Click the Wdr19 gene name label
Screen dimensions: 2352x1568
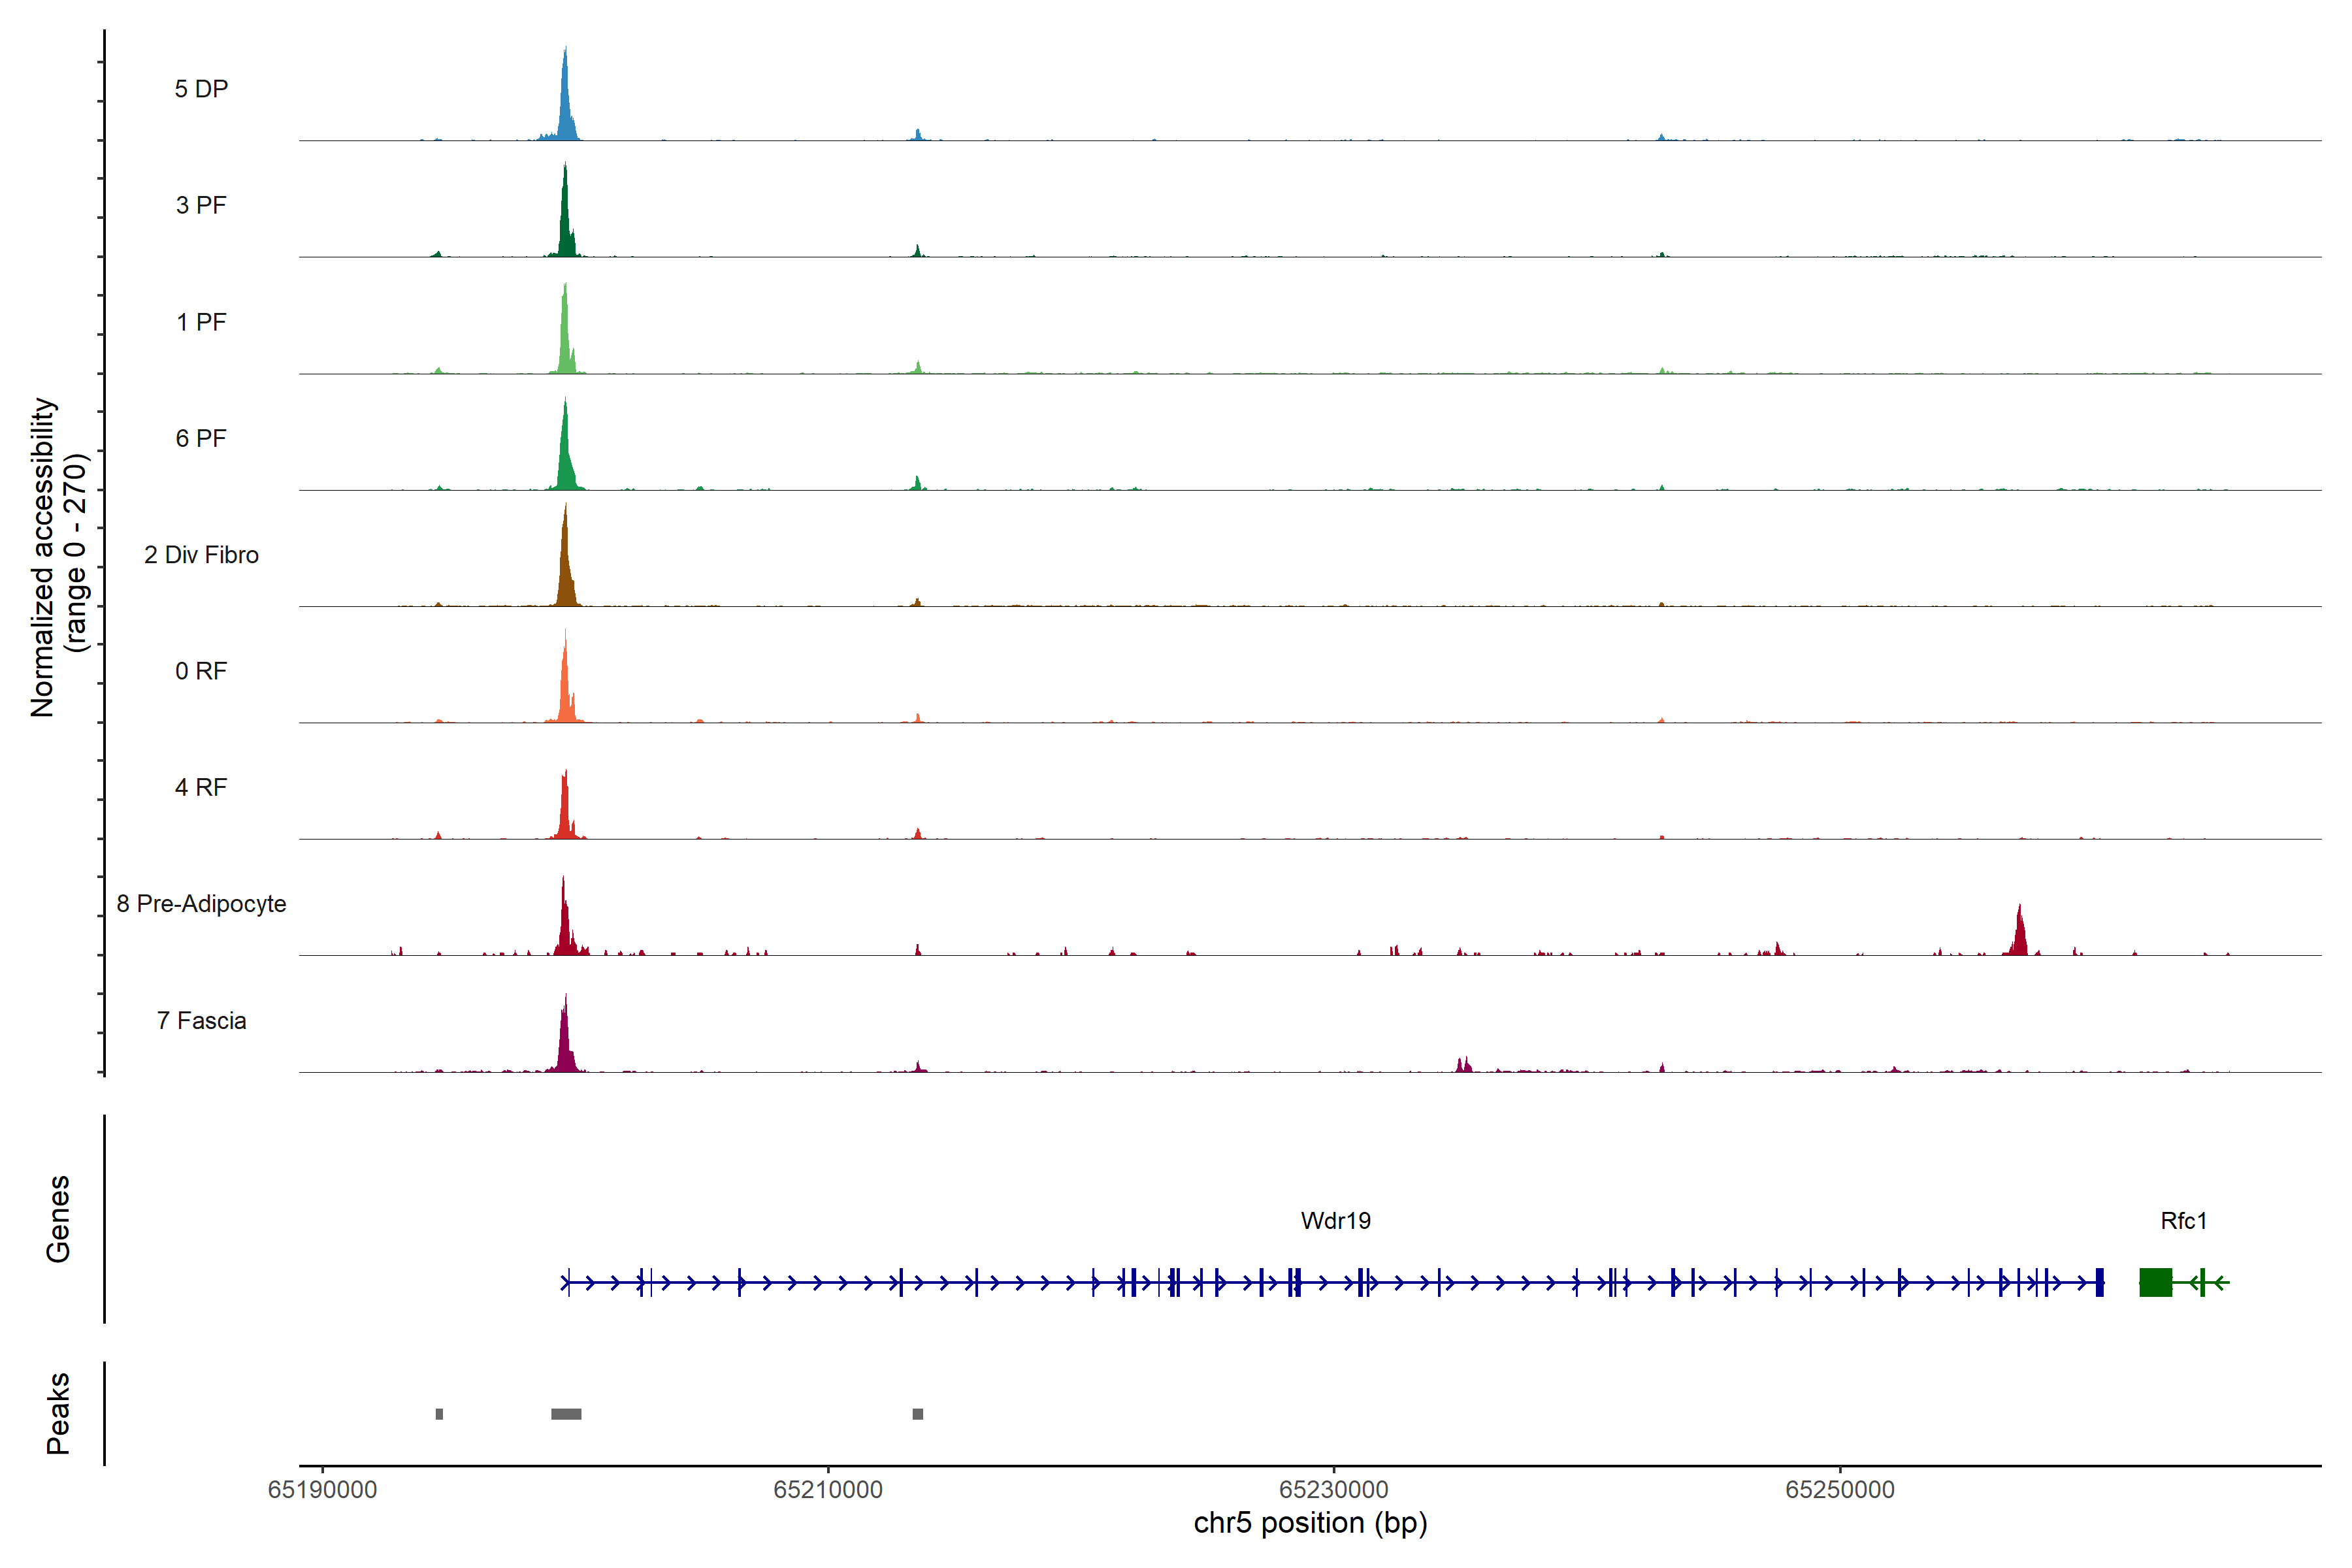[1335, 1221]
